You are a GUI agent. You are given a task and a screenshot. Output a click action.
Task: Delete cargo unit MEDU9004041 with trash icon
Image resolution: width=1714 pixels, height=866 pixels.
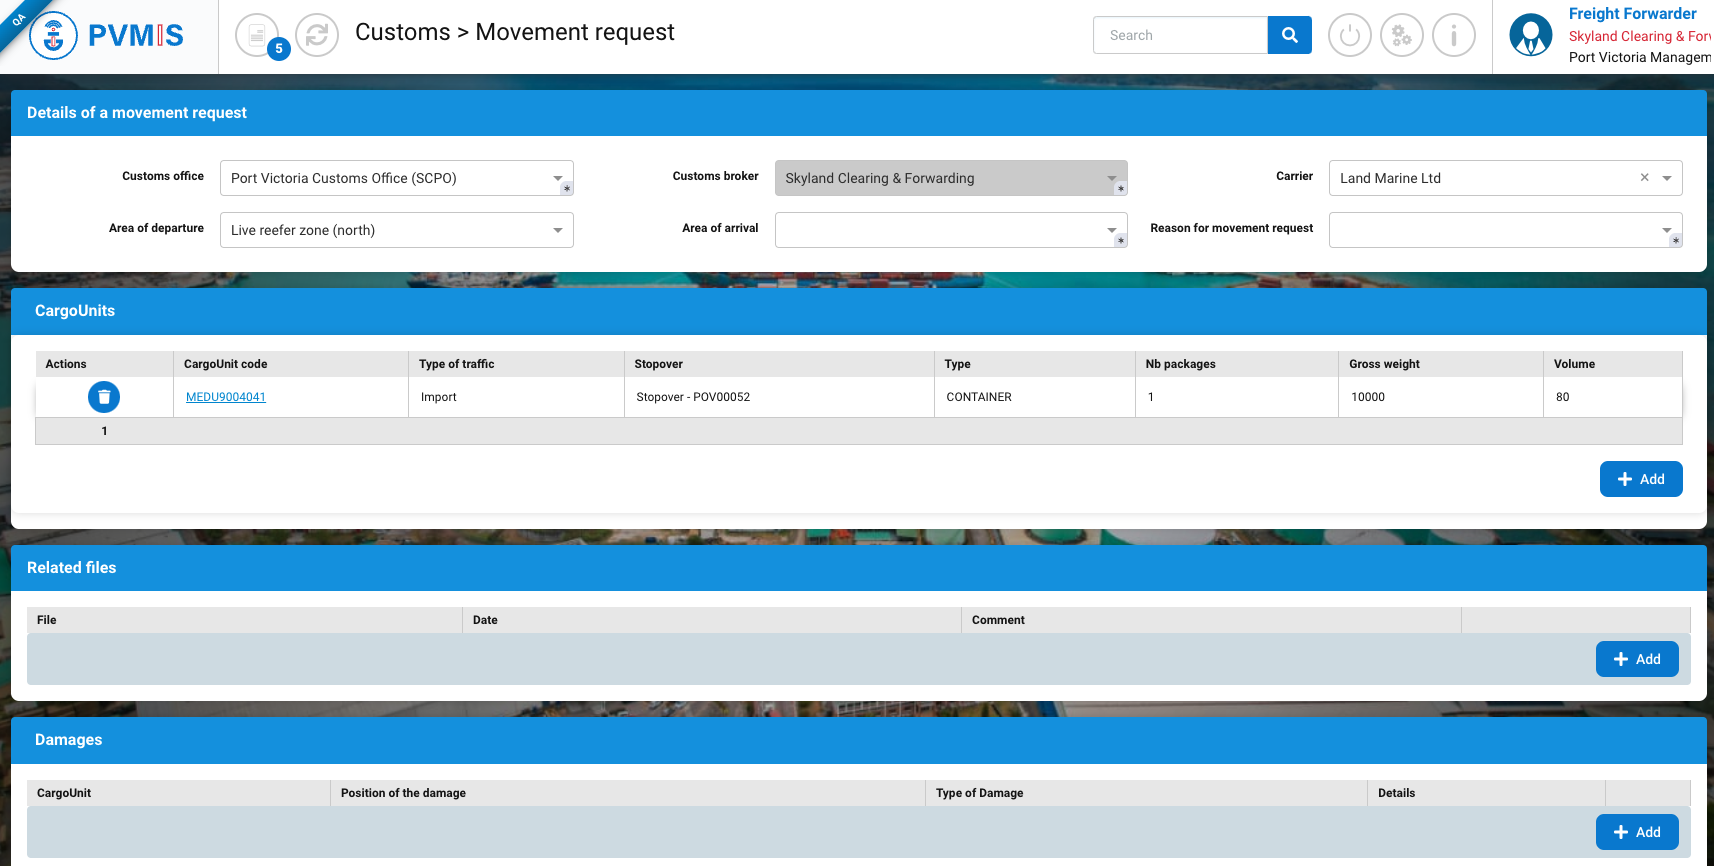(104, 397)
